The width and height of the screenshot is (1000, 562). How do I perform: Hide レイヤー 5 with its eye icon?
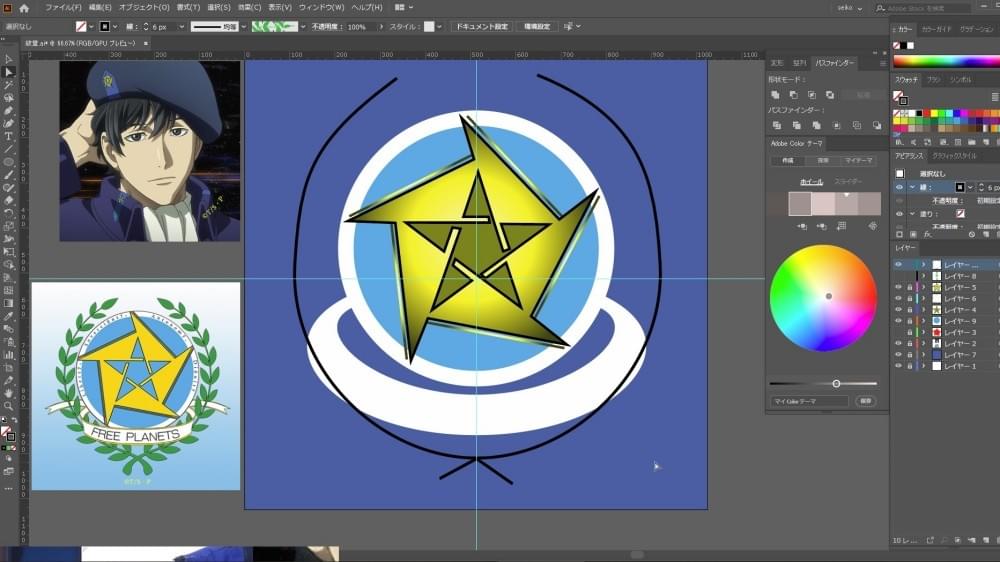tap(899, 288)
